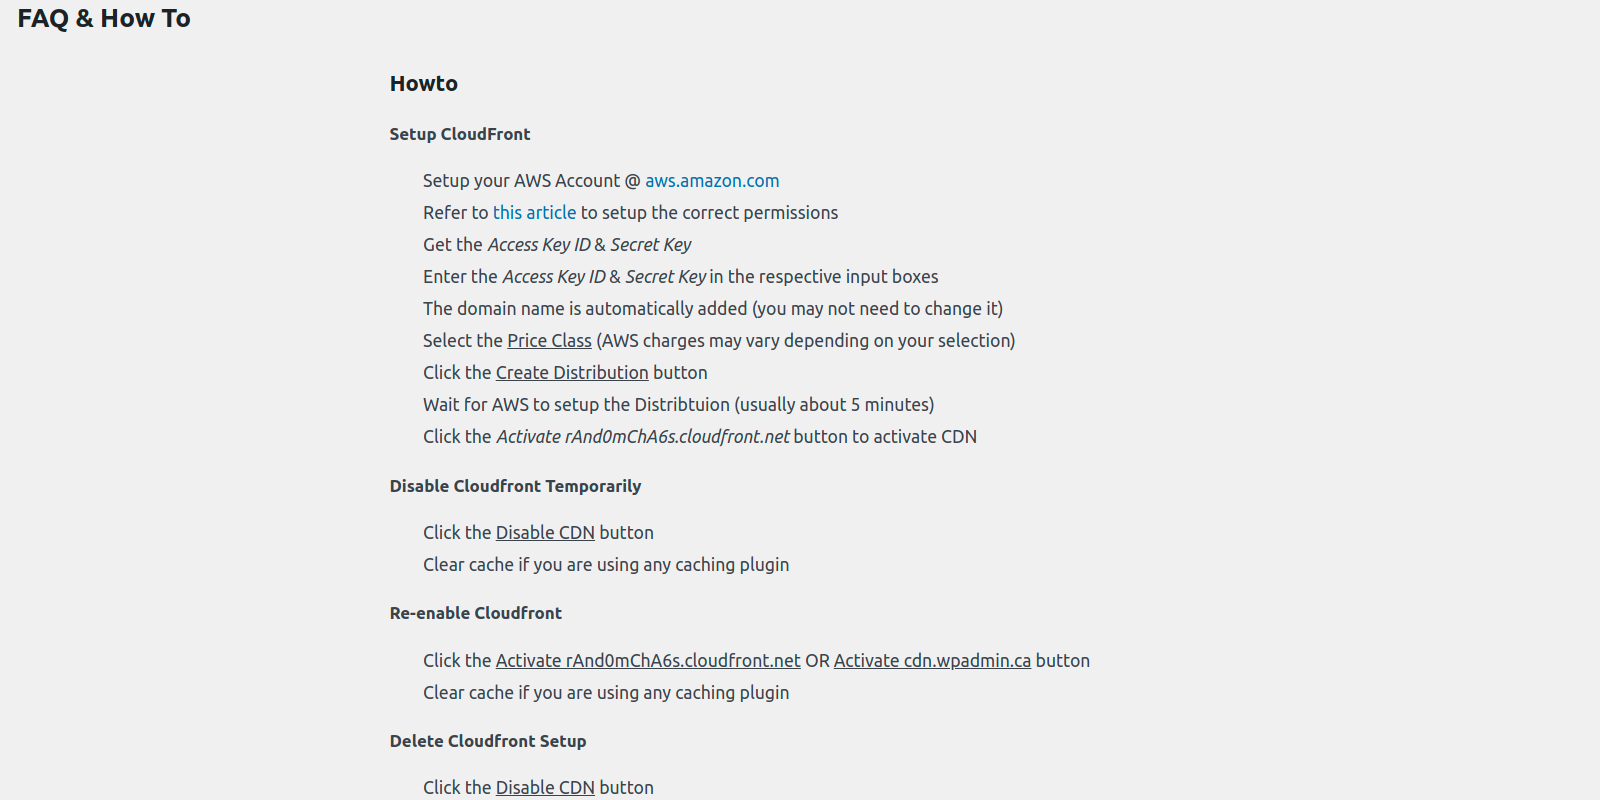Screen dimensions: 1600x800
Task: Click the Disable Cloudfront Temporarily subheading
Action: pos(515,486)
